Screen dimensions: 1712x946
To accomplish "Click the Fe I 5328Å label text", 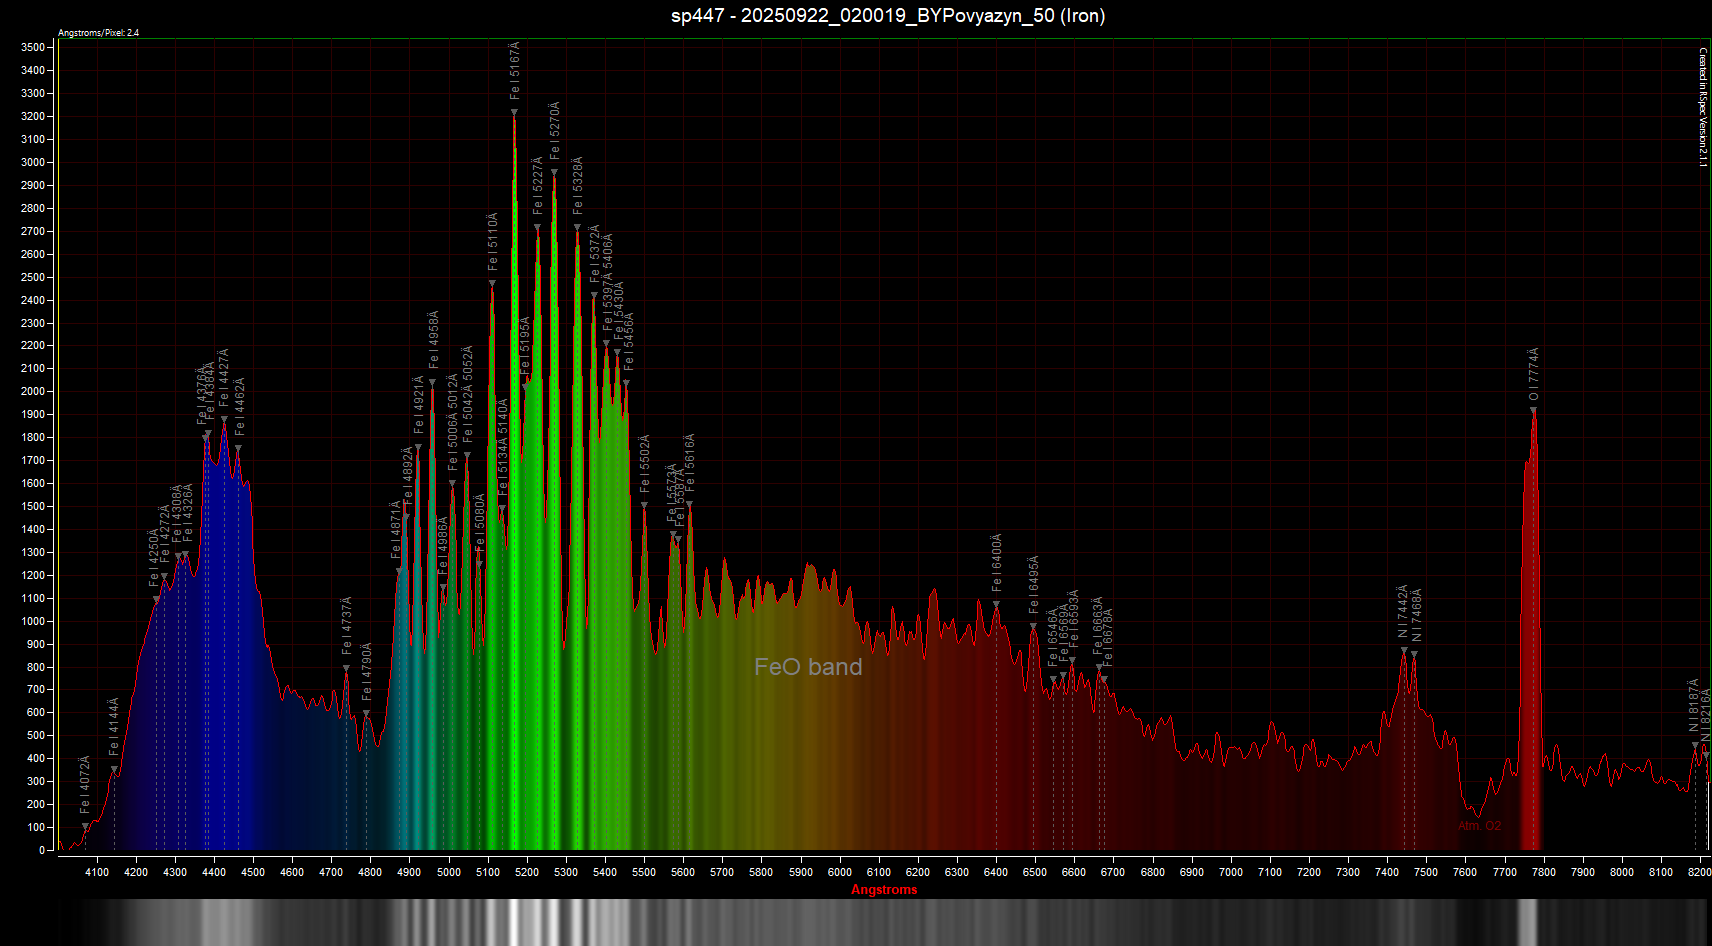I will point(578,186).
